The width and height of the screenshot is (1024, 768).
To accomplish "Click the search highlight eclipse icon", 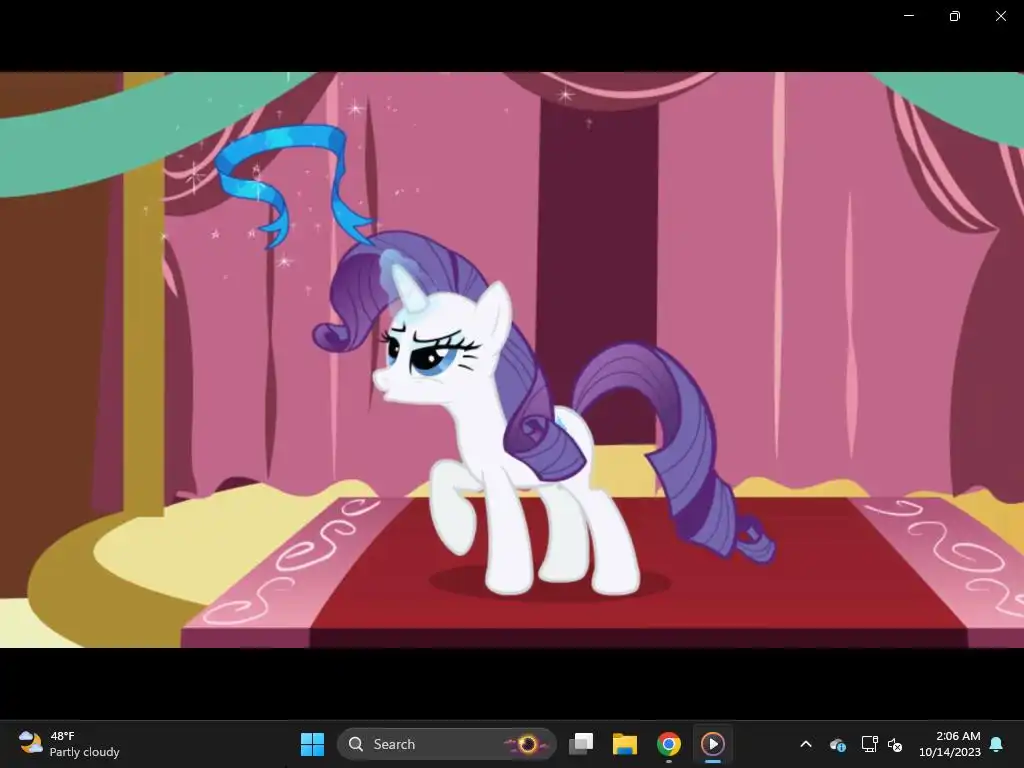I will coord(527,744).
